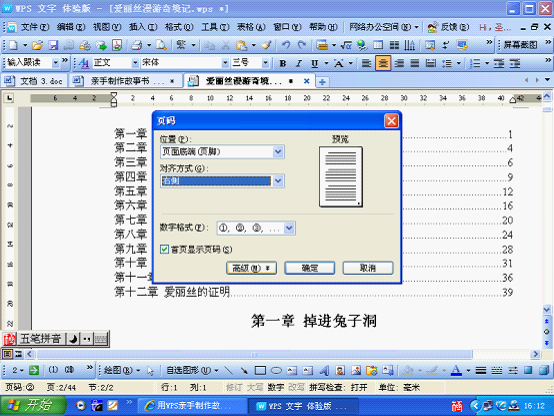The image size is (554, 416).
Task: Toggle Underline formatting
Action: click(x=314, y=63)
